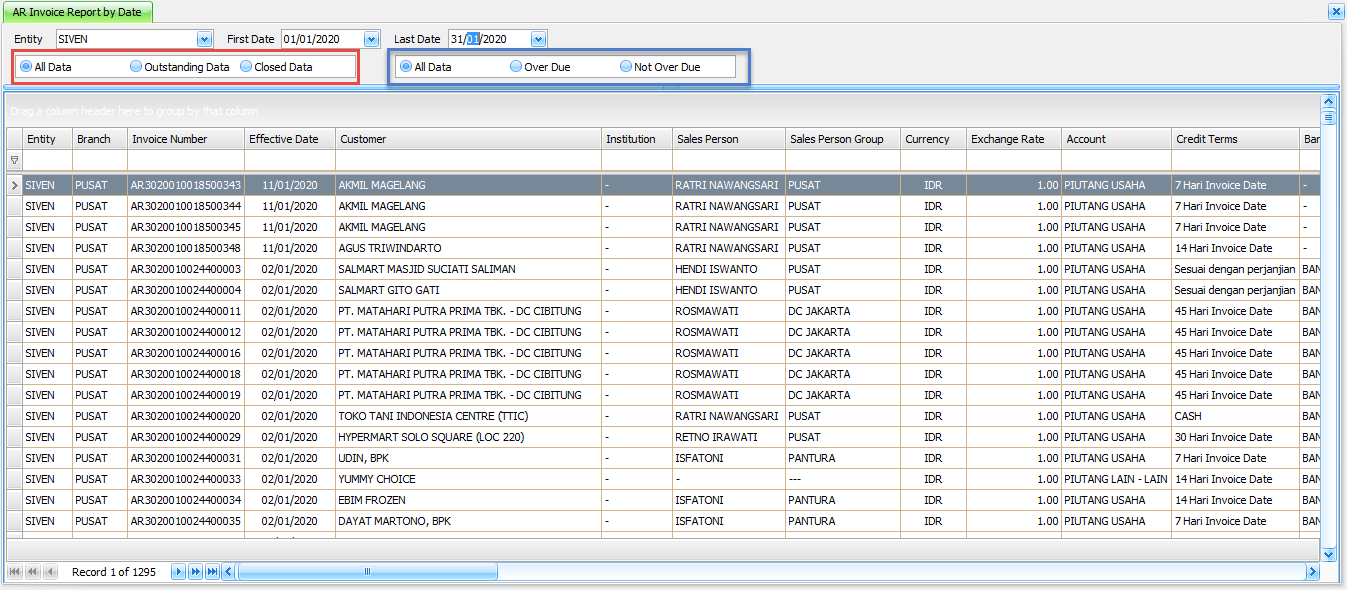Click filter cell under Sales Person column
Image resolution: width=1347 pixels, height=590 pixels.
pos(728,160)
